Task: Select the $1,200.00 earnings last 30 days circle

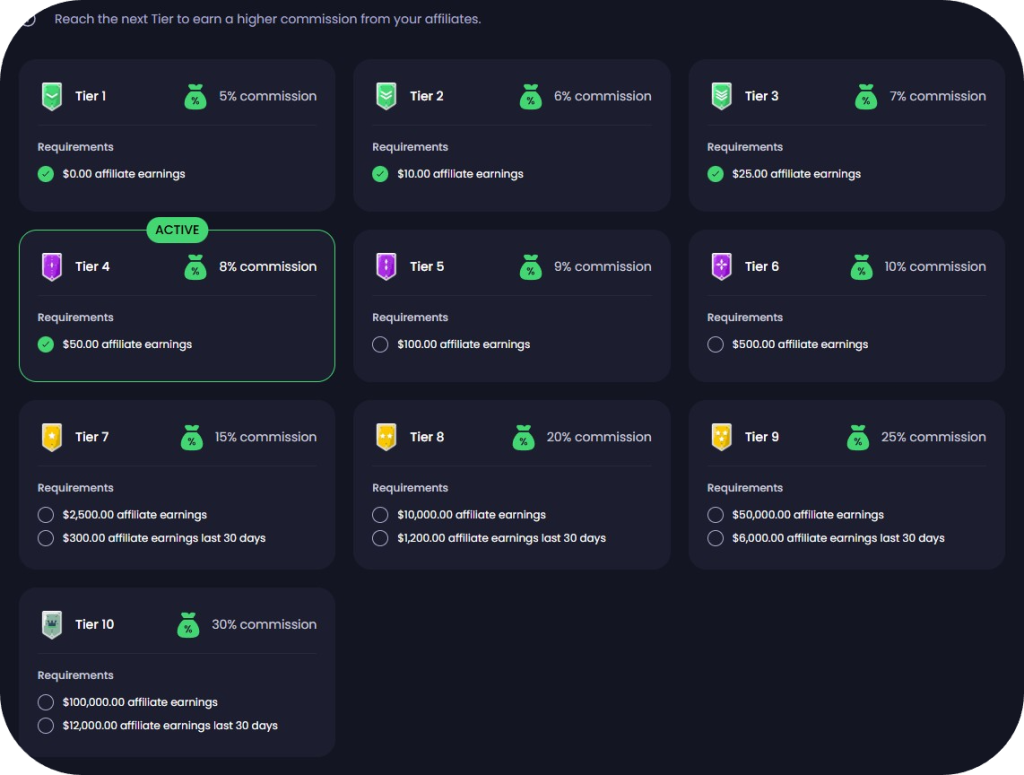Action: [x=380, y=539]
